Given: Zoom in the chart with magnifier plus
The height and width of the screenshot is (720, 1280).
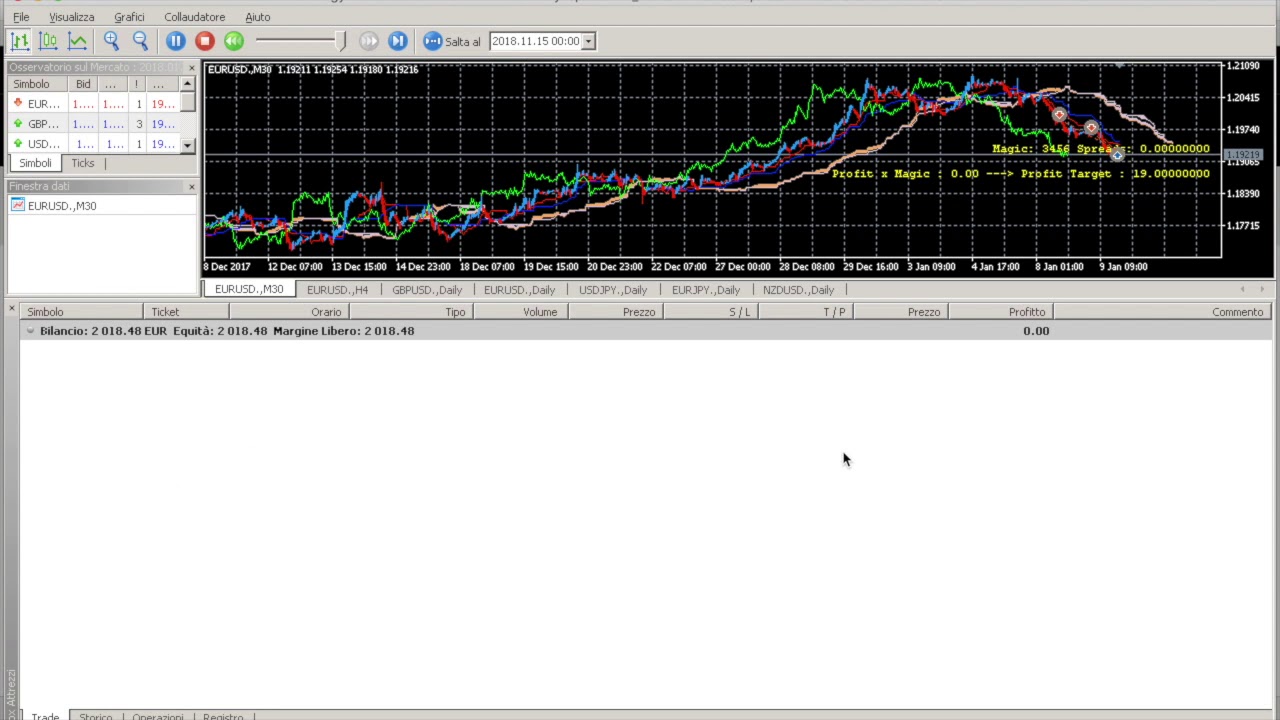Looking at the screenshot, I should (111, 41).
